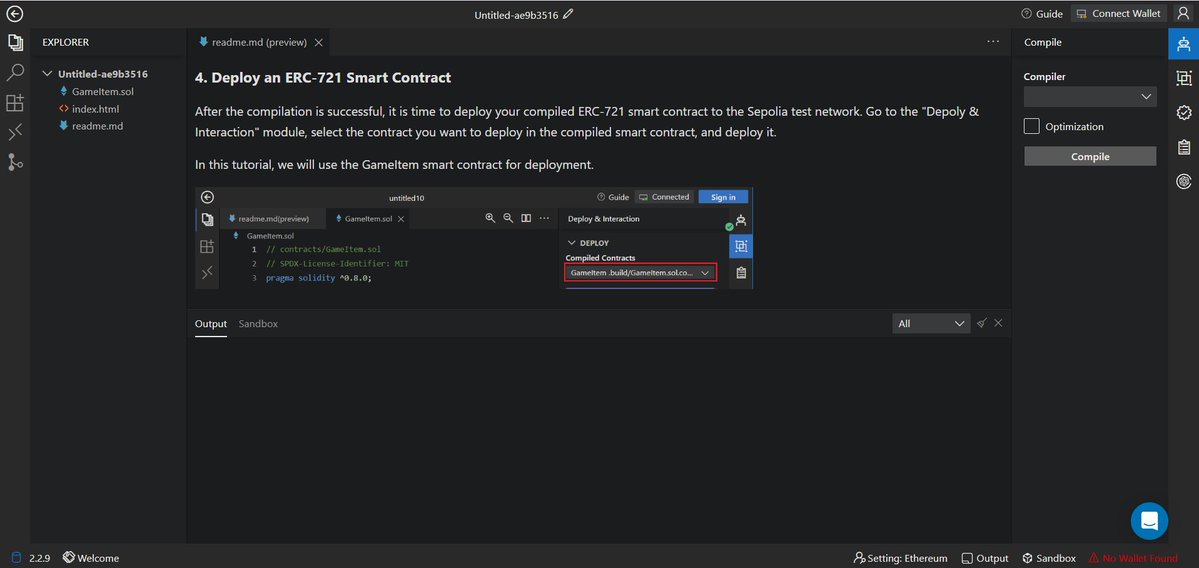1199x568 pixels.
Task: Open index.html in the explorer
Action: click(96, 109)
